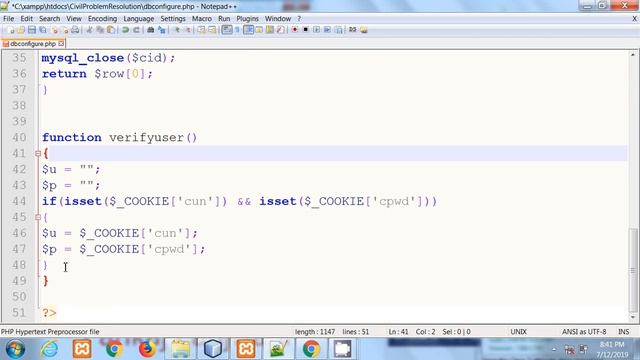Toggle the INS insert mode indicator
Image resolution: width=640 pixels, height=360 pixels.
624,332
